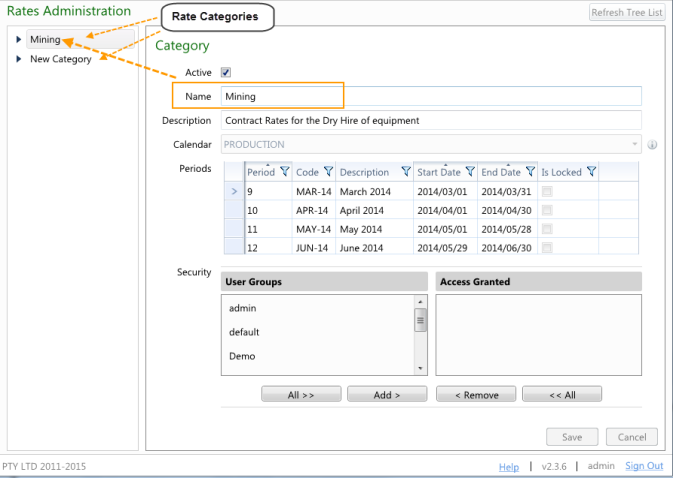Click the June 2014 description cell
Viewport: 673px width, 478px height.
click(374, 248)
